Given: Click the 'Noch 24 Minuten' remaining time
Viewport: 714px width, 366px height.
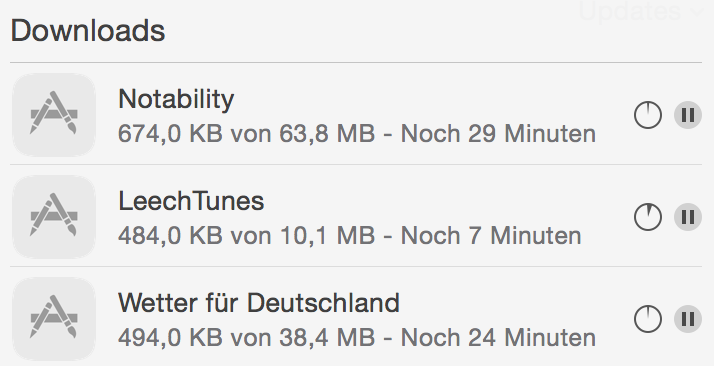Looking at the screenshot, I should pyautogui.click(x=498, y=338).
